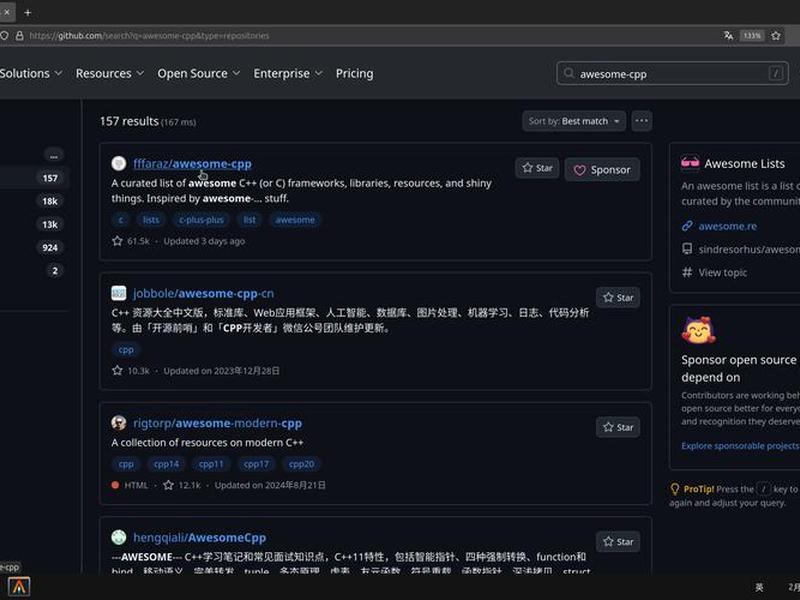Image resolution: width=800 pixels, height=600 pixels.
Task: Open fffaraz/awesome-cpp repository
Action: [192, 164]
